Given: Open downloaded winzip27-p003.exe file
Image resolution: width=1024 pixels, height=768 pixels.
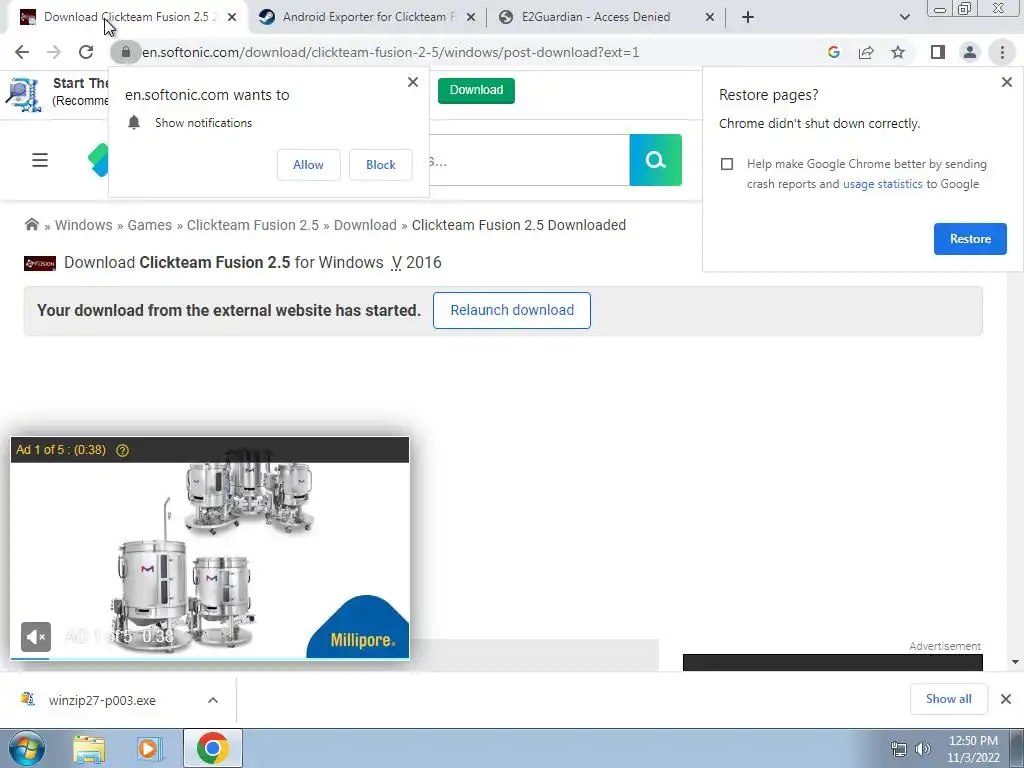Looking at the screenshot, I should pyautogui.click(x=102, y=700).
